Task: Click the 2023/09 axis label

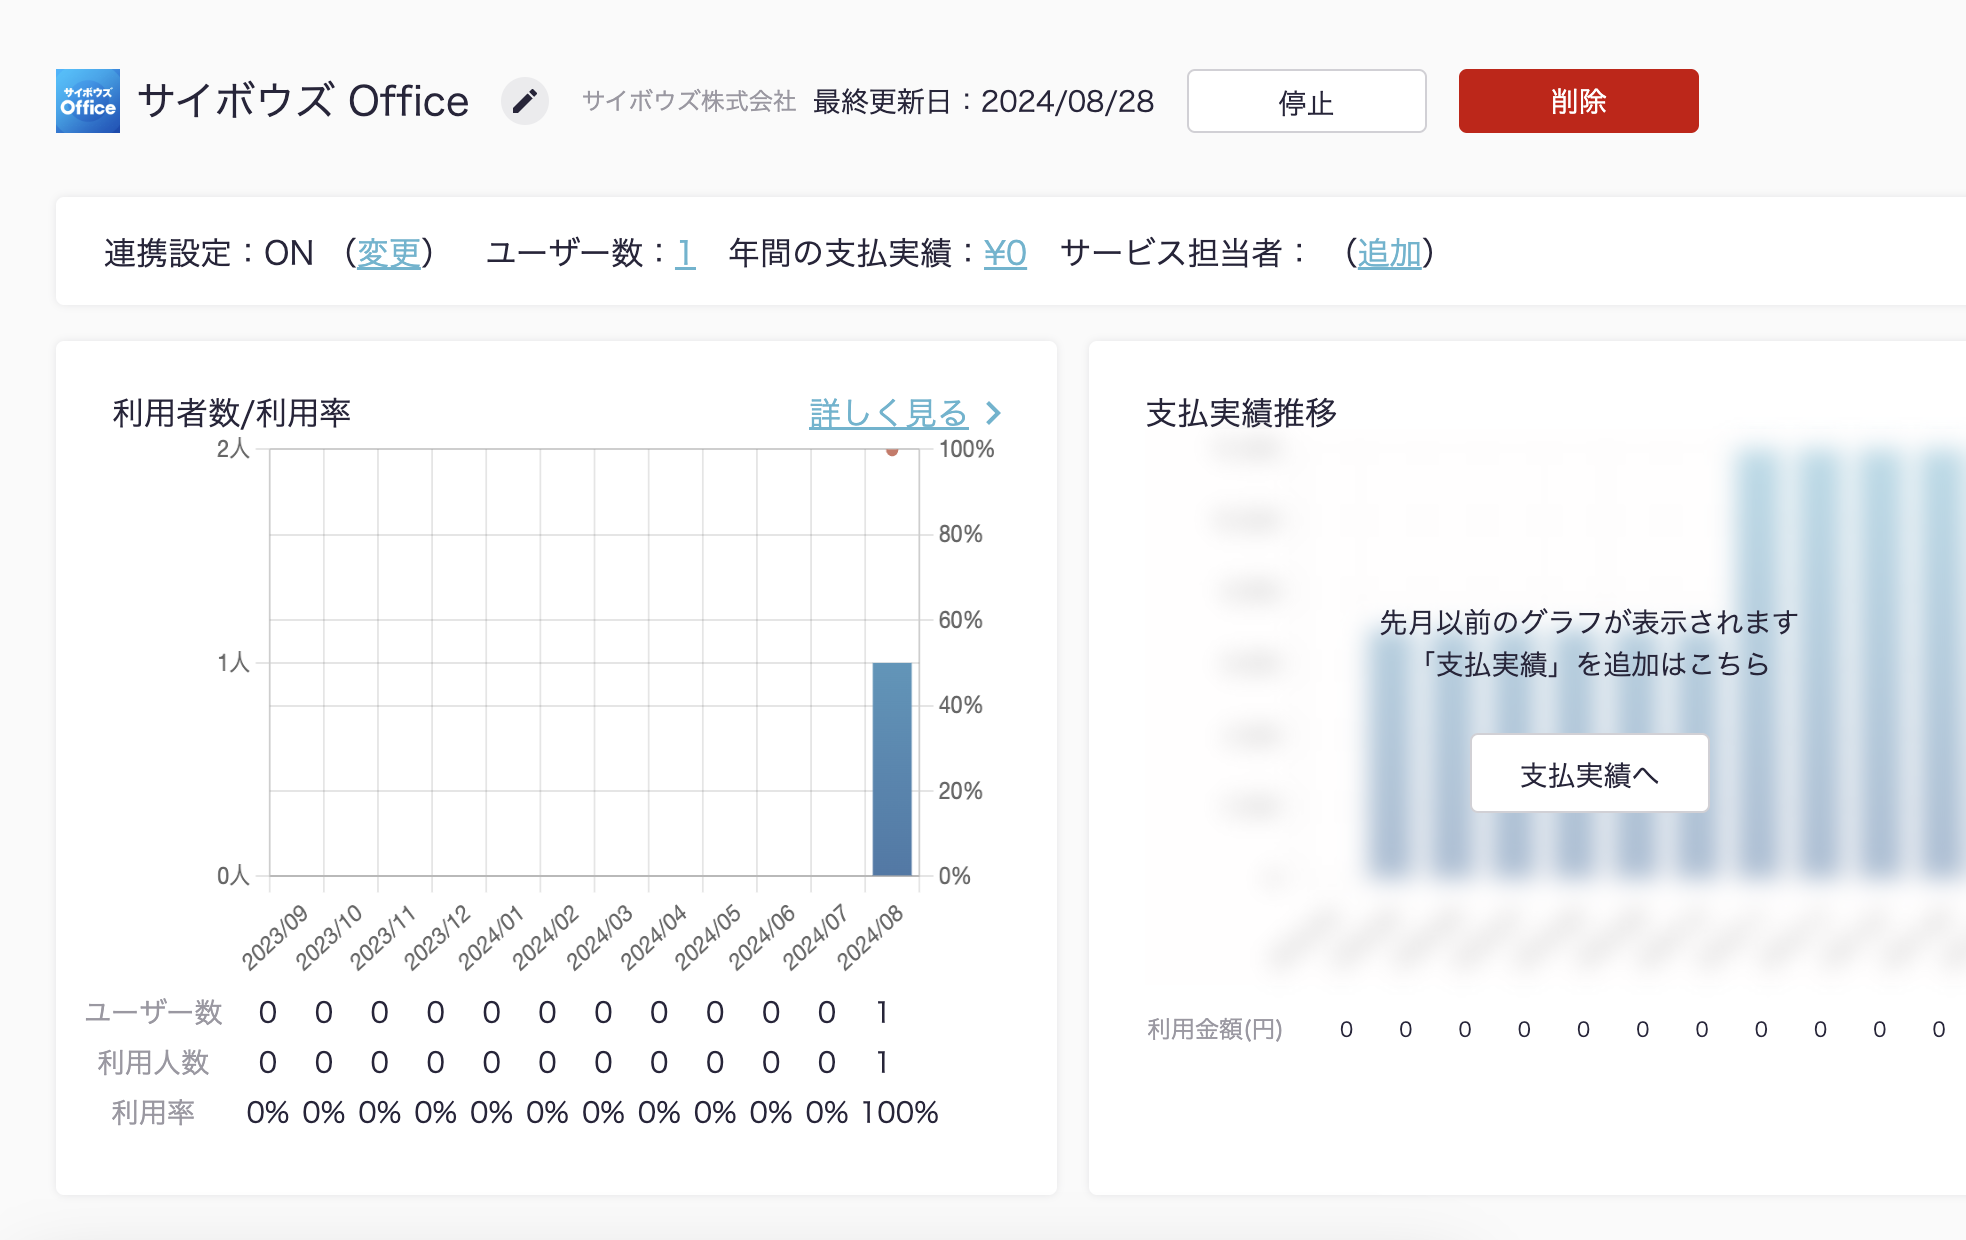Action: pyautogui.click(x=275, y=937)
